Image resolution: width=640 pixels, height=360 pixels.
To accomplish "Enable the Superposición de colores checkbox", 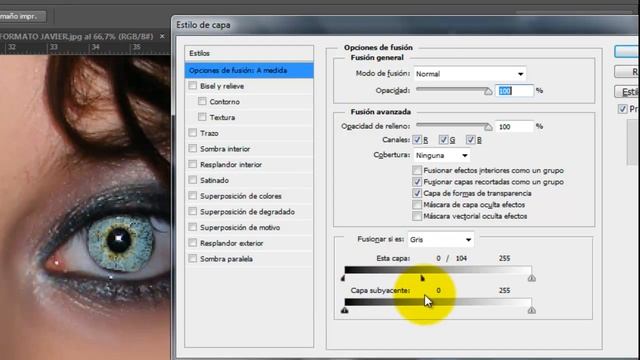I will (193, 196).
